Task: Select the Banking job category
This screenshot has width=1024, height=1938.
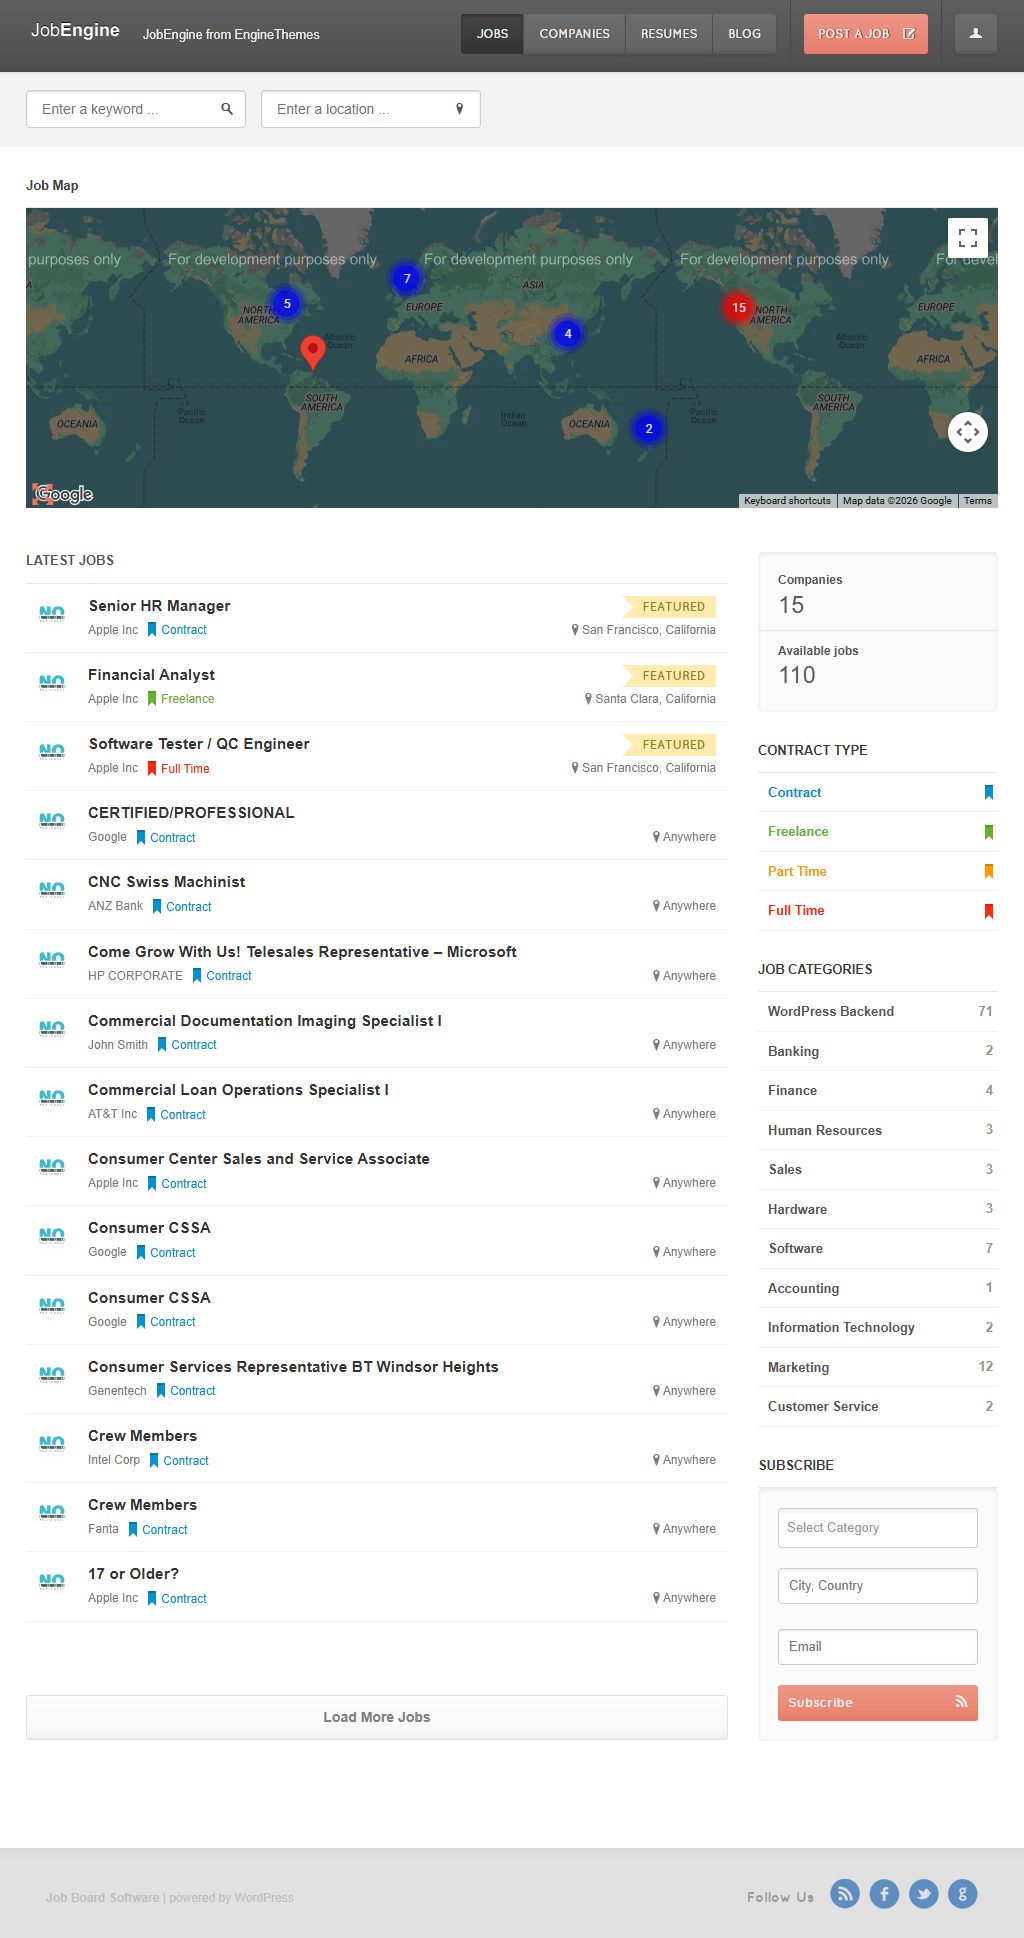Action: click(x=793, y=1051)
